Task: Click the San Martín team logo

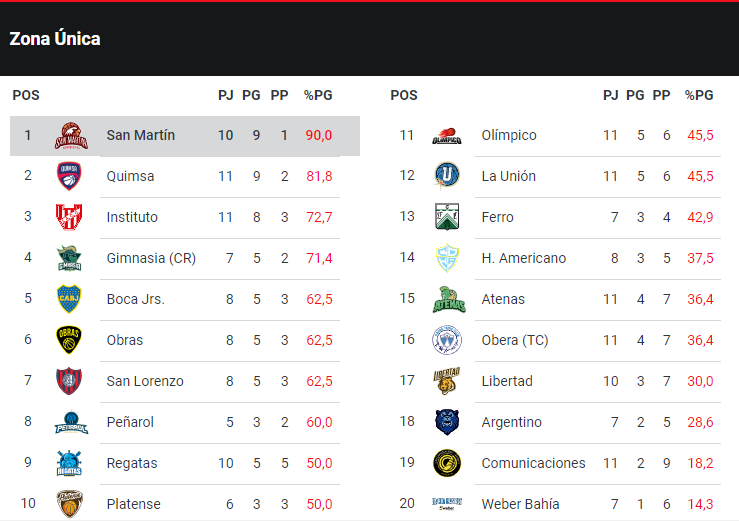Action: (x=70, y=136)
